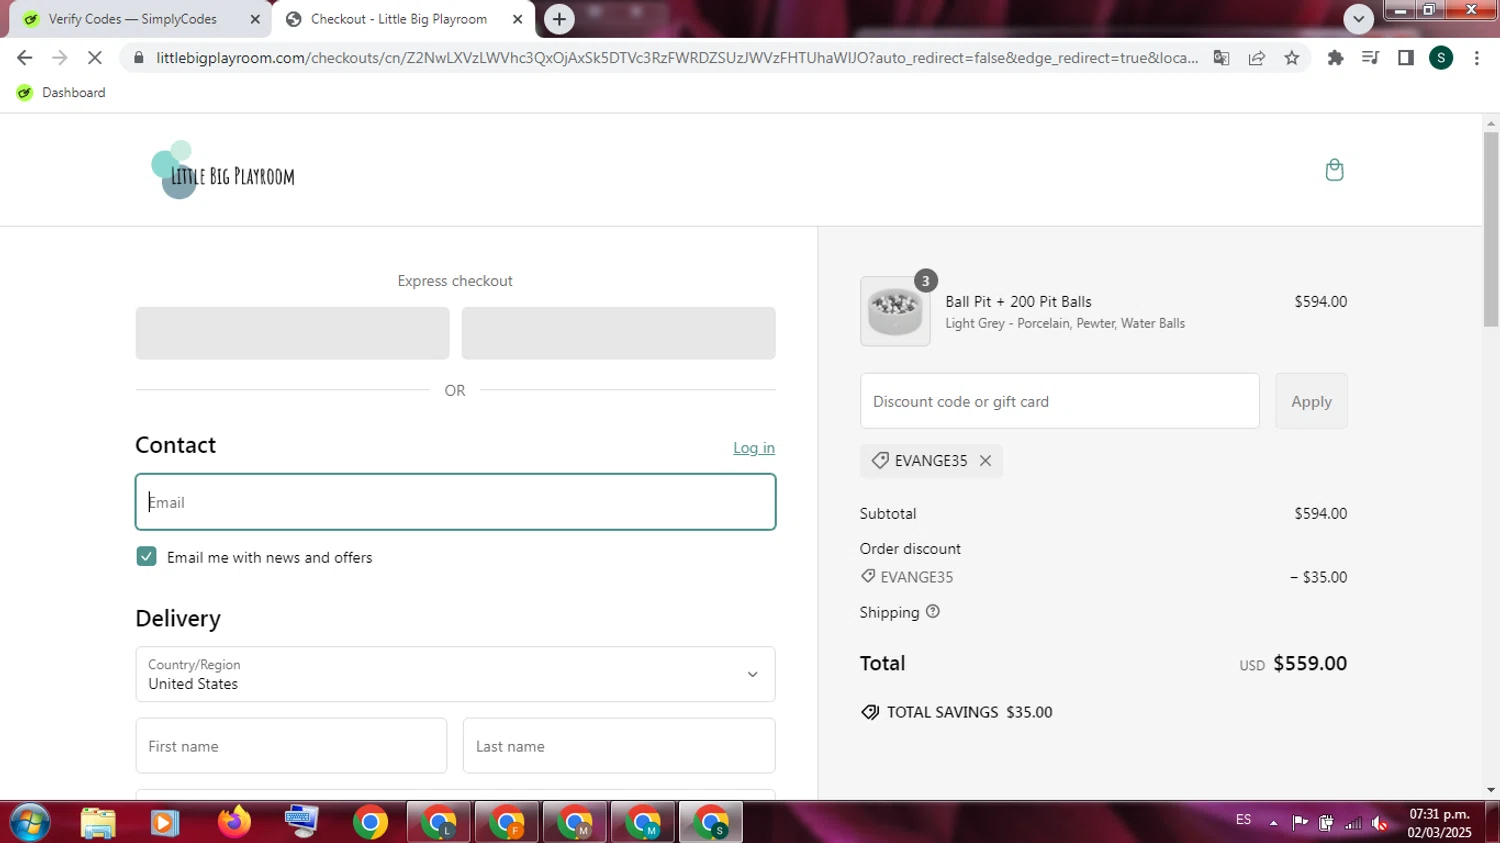Click the Last name field
Screen dimensions: 1500x843
(x=619, y=746)
